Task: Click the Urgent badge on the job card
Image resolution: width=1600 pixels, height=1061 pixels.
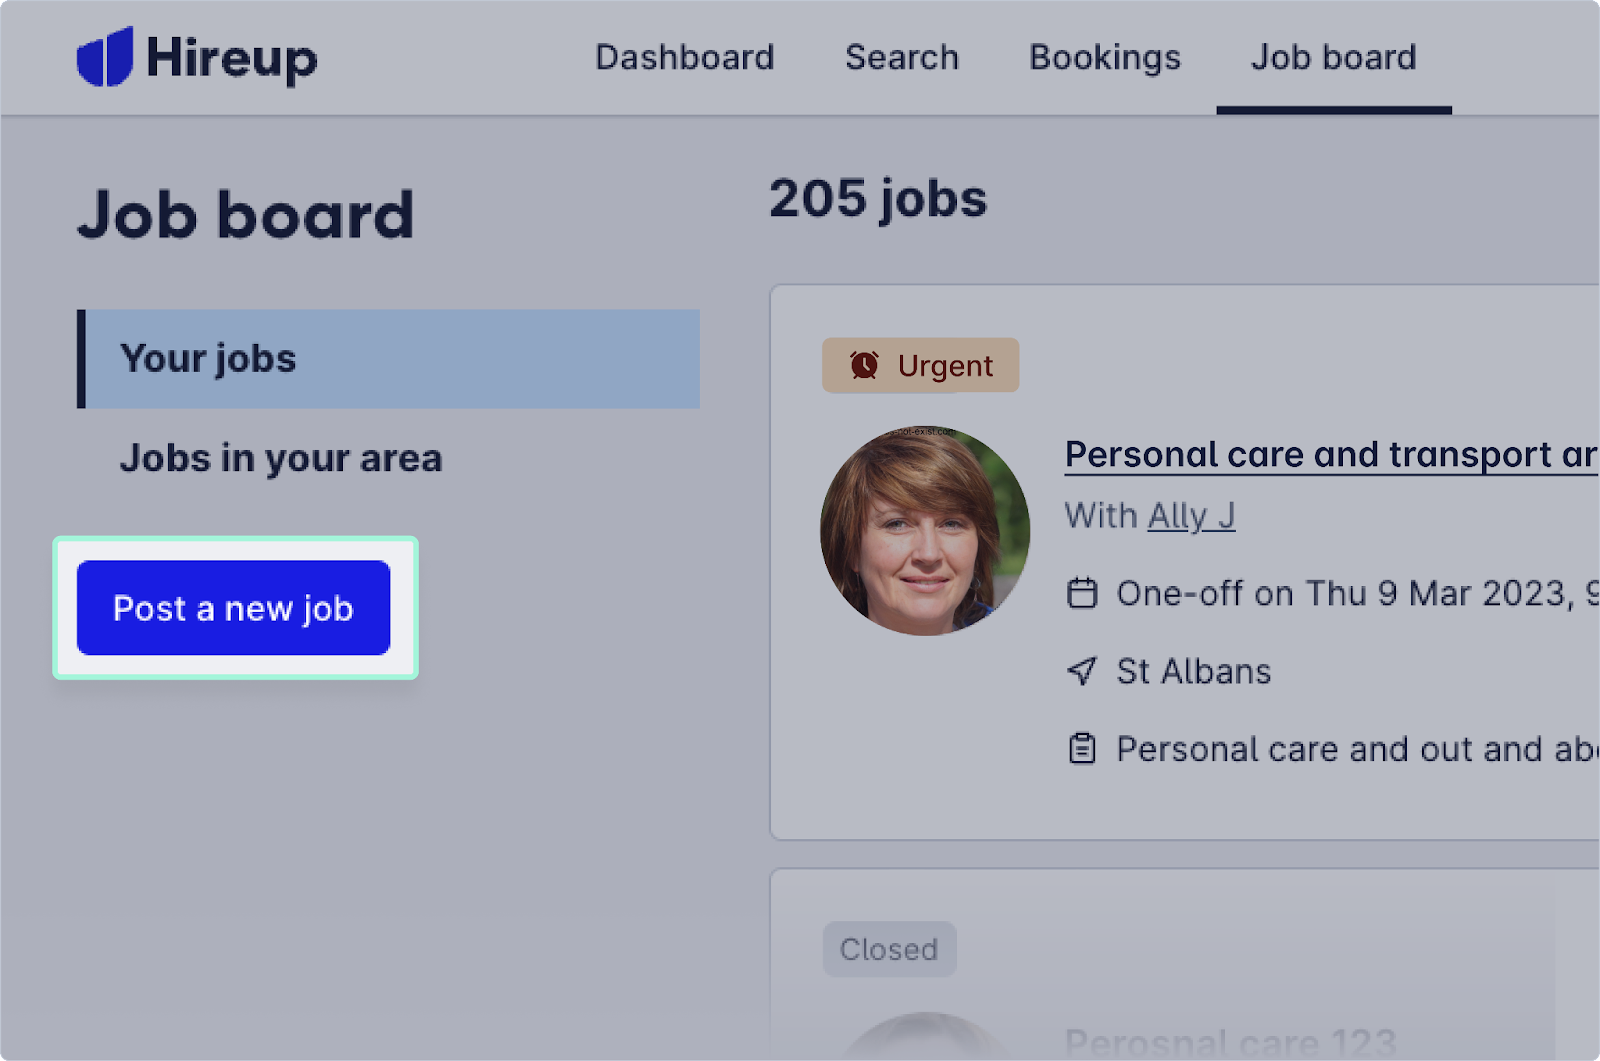Action: pos(920,365)
